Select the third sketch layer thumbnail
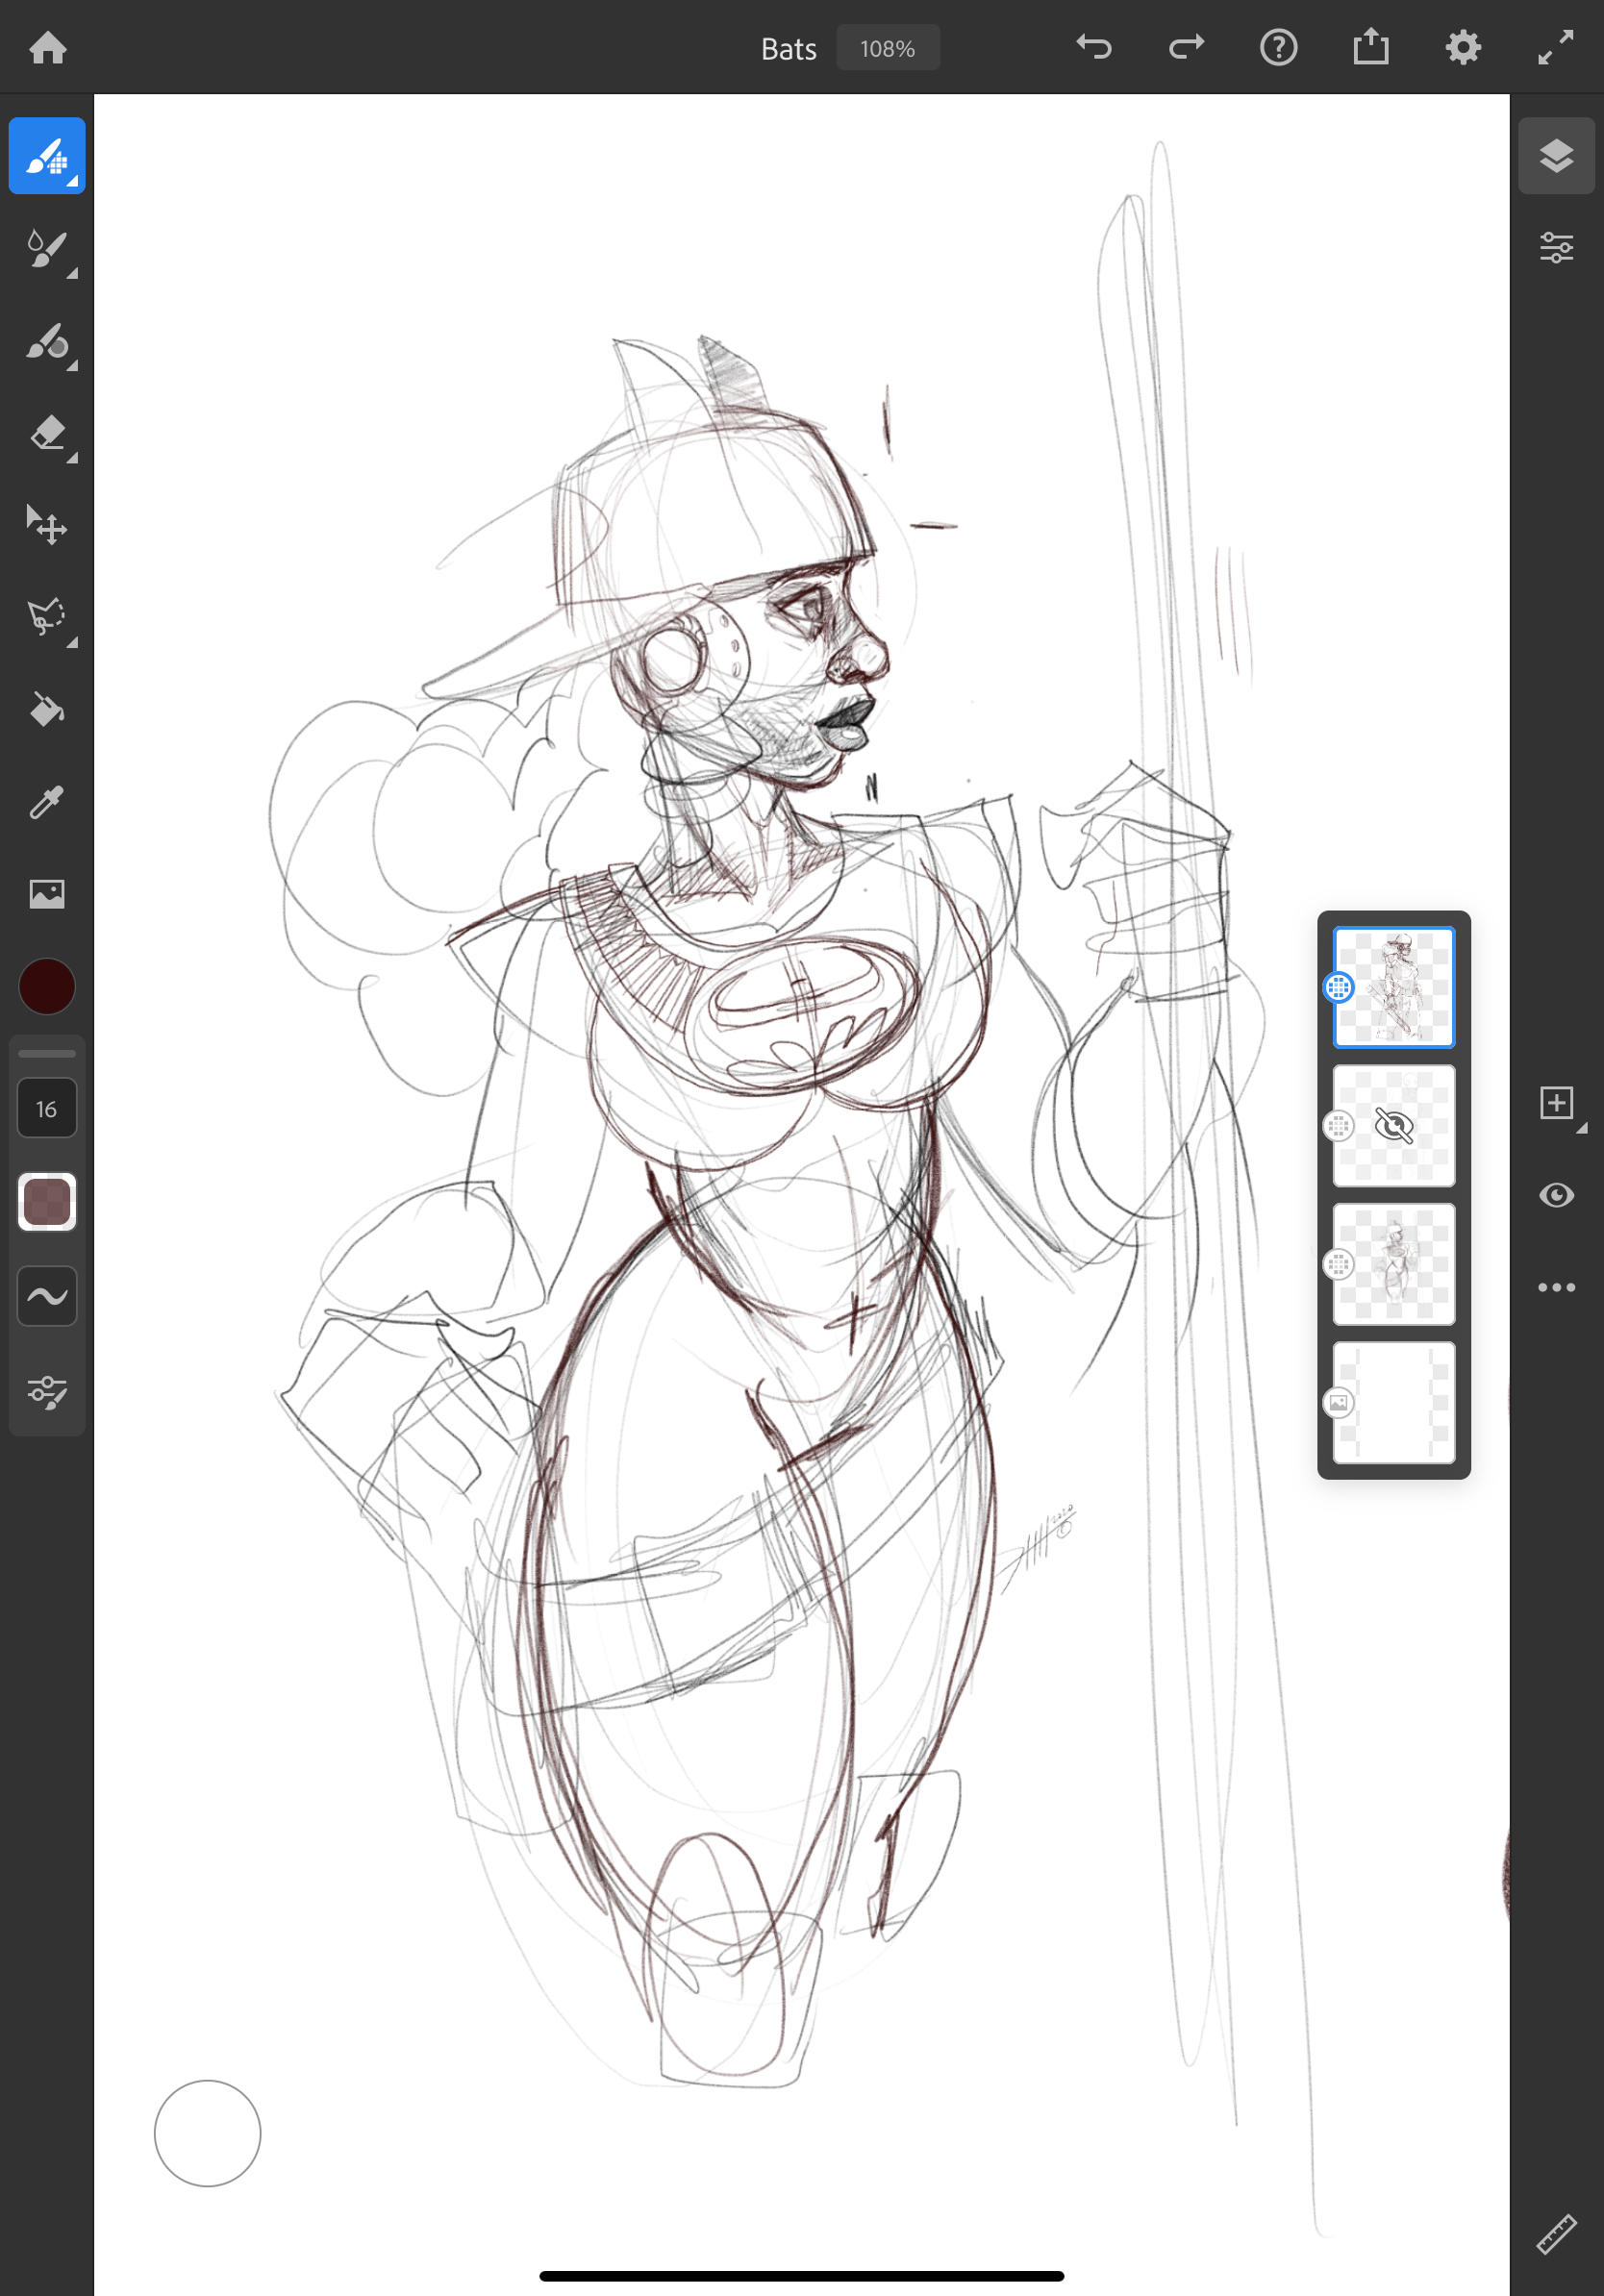 click(x=1394, y=1265)
